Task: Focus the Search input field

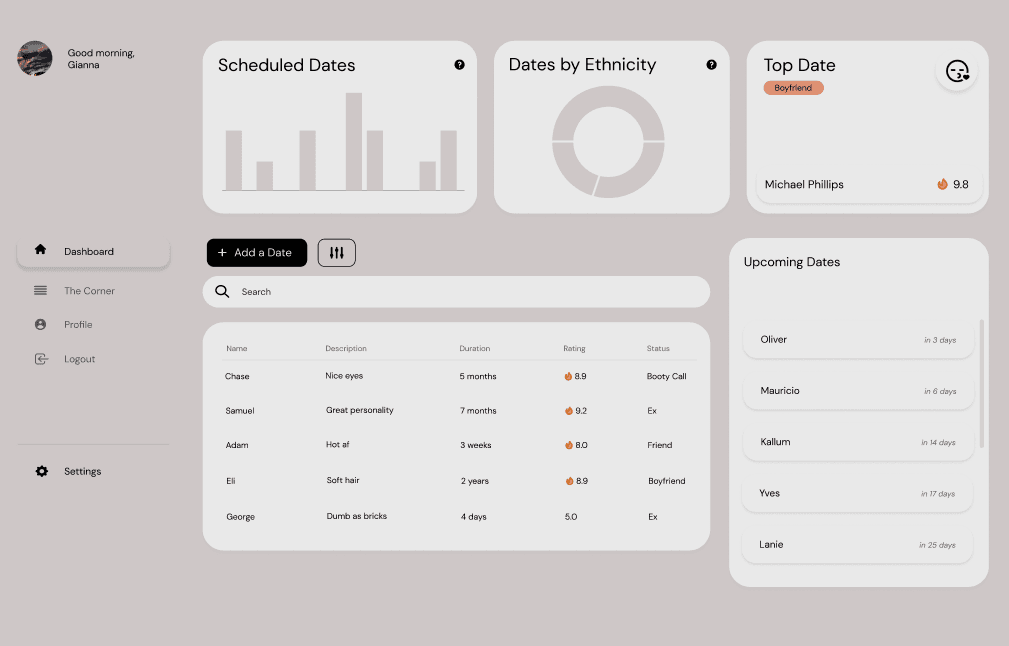Action: click(x=456, y=291)
